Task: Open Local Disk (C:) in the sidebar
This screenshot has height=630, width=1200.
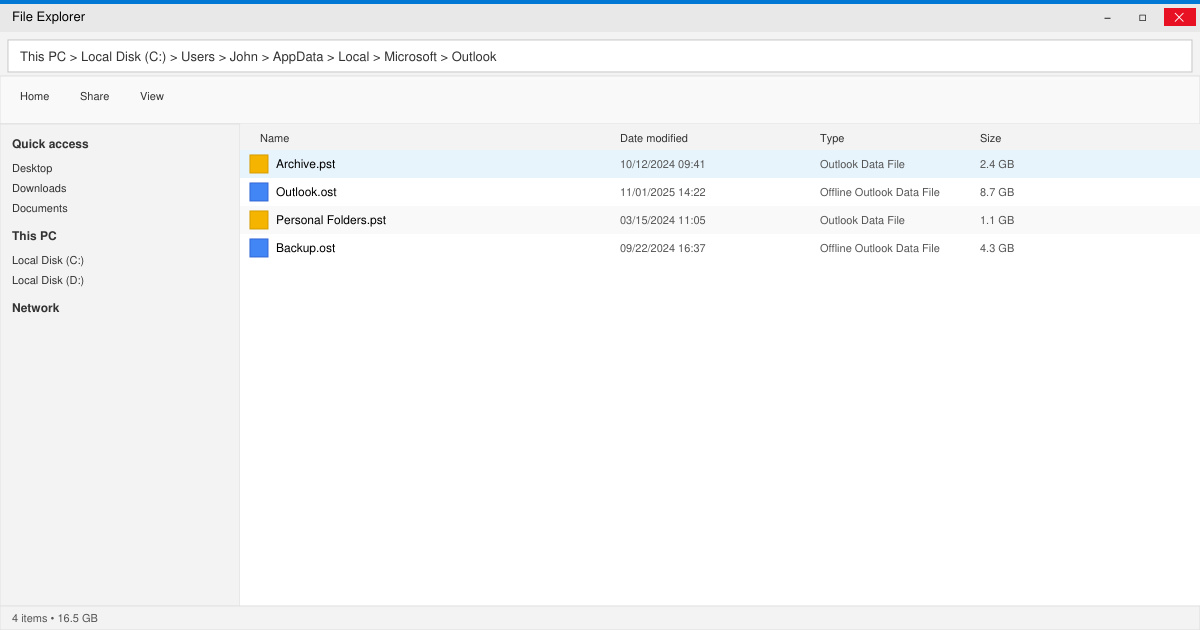Action: click(48, 260)
